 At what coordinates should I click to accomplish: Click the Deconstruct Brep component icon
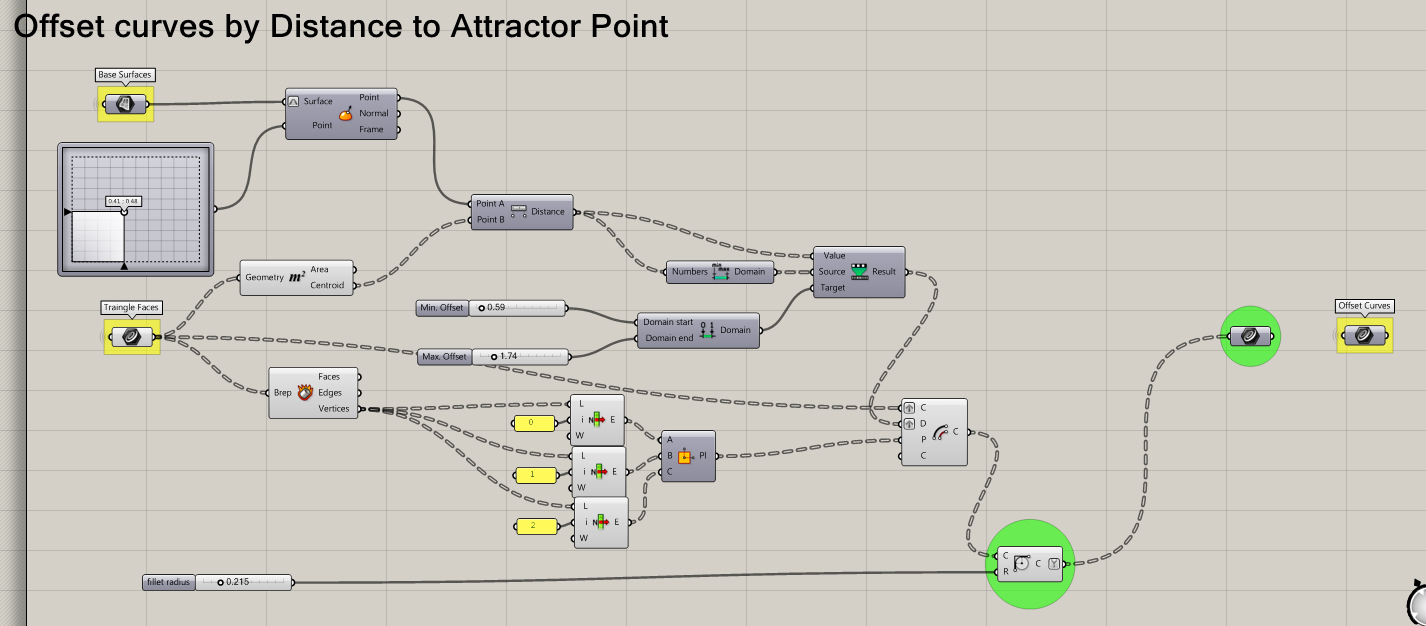[306, 393]
